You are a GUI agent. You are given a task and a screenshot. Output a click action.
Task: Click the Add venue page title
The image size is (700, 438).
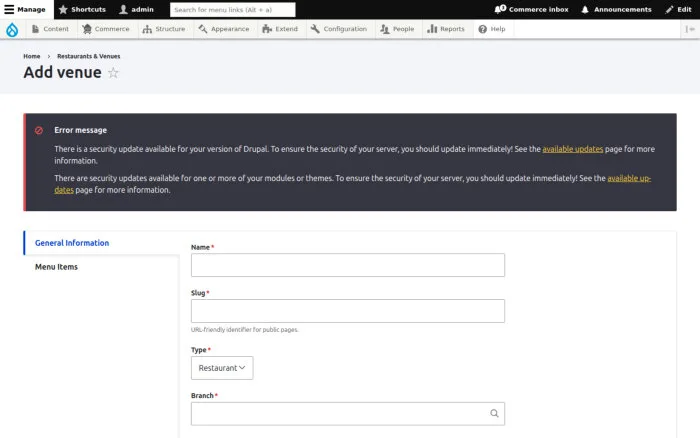coord(62,72)
